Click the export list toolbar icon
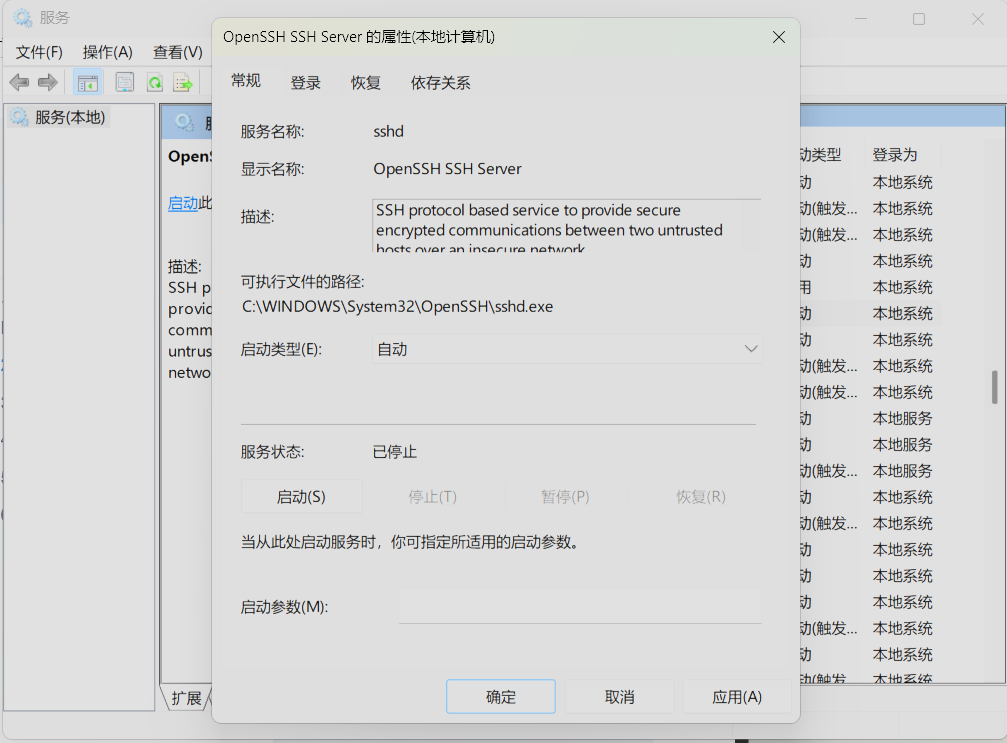Viewport: 1007px width, 743px height. [183, 82]
